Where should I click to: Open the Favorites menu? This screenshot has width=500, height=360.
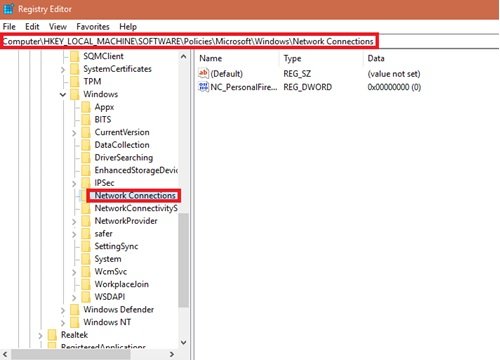click(x=93, y=27)
